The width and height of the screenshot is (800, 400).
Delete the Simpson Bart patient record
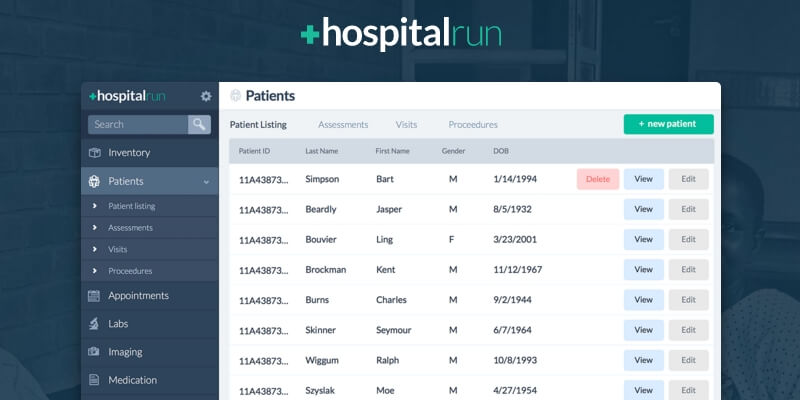click(x=597, y=179)
